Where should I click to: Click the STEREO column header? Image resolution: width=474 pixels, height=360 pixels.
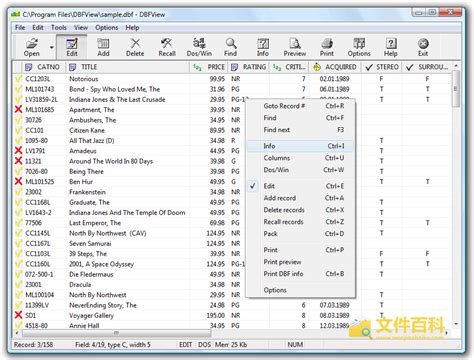coord(382,67)
